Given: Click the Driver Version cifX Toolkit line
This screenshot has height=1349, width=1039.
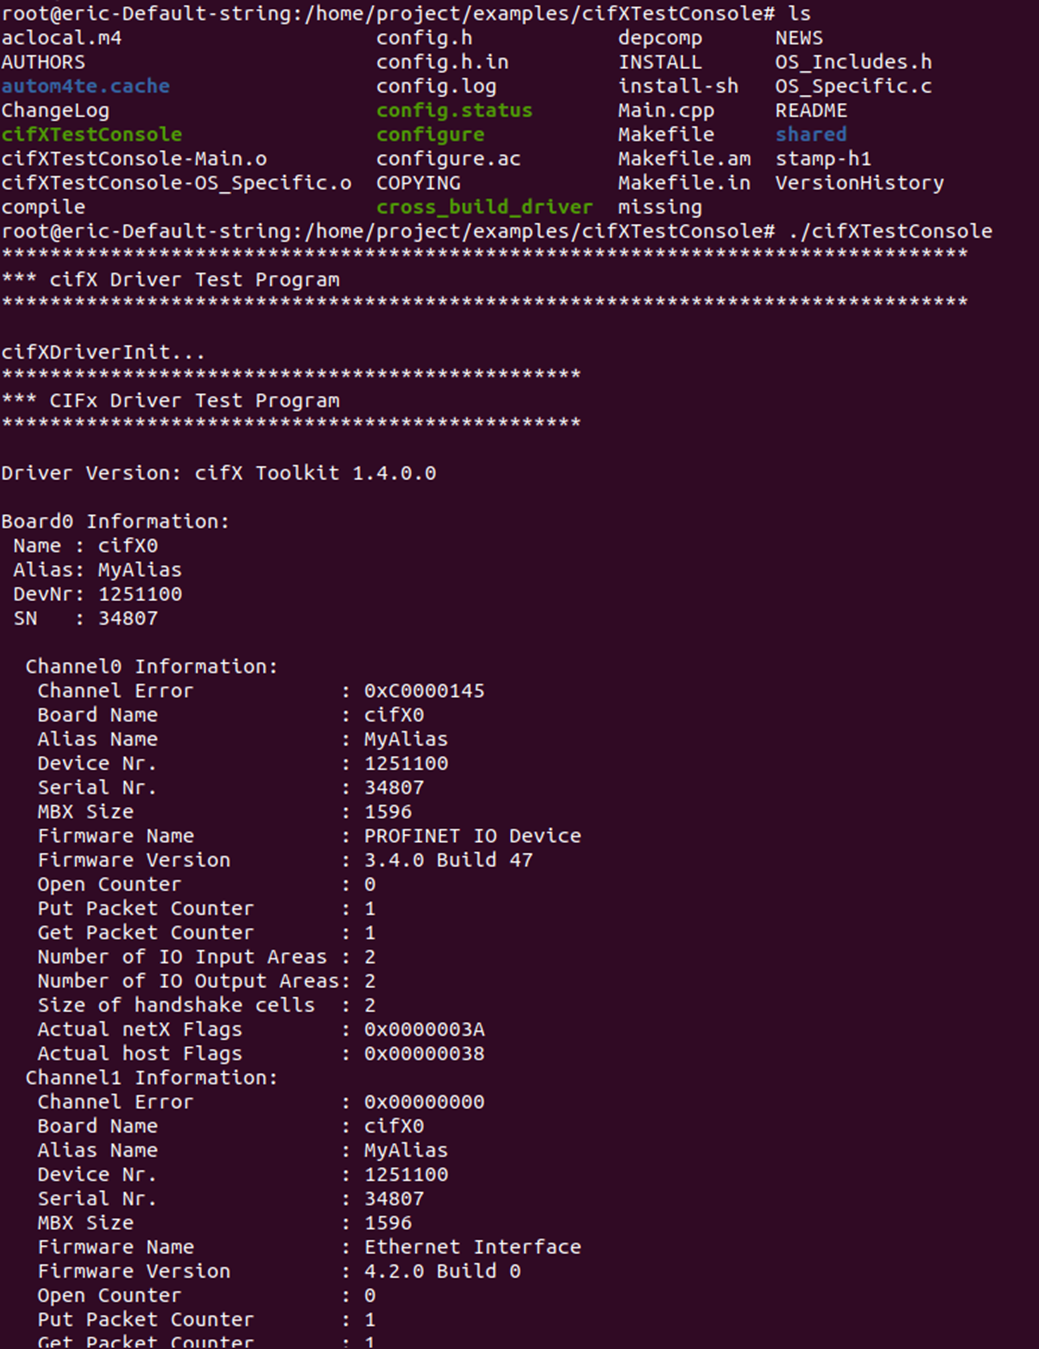Looking at the screenshot, I should 219,473.
